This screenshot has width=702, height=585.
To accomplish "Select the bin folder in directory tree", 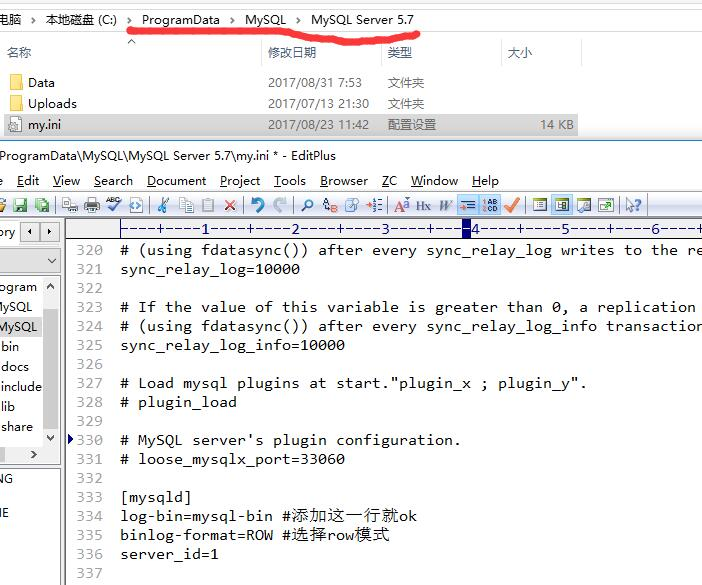I will 10,347.
